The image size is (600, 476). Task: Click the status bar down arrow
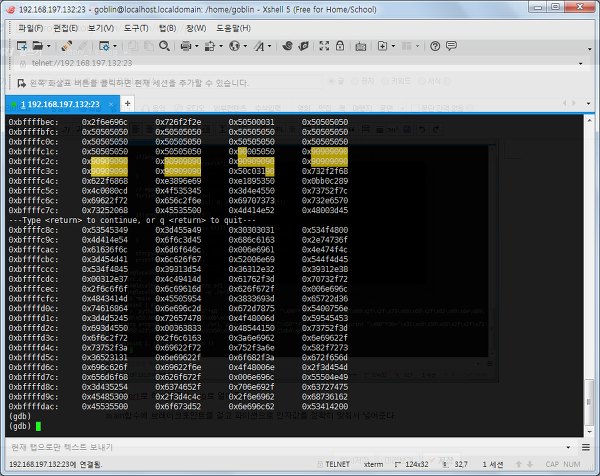530,464
